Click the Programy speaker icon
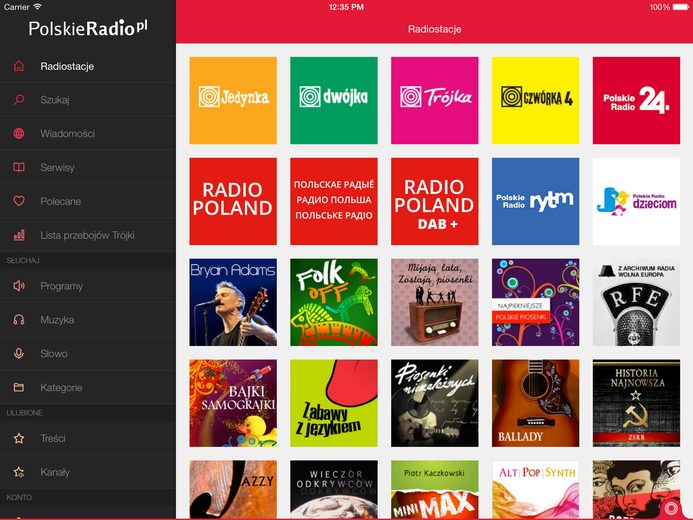The width and height of the screenshot is (693, 520). pyautogui.click(x=19, y=286)
